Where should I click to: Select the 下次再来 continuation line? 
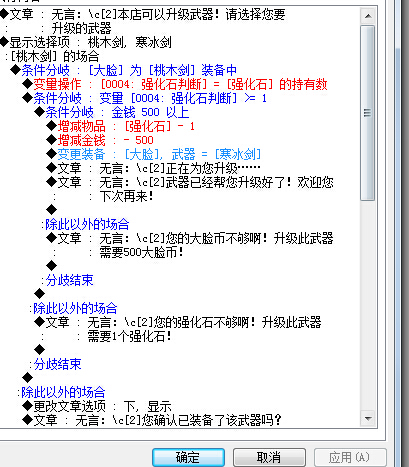[102, 196]
